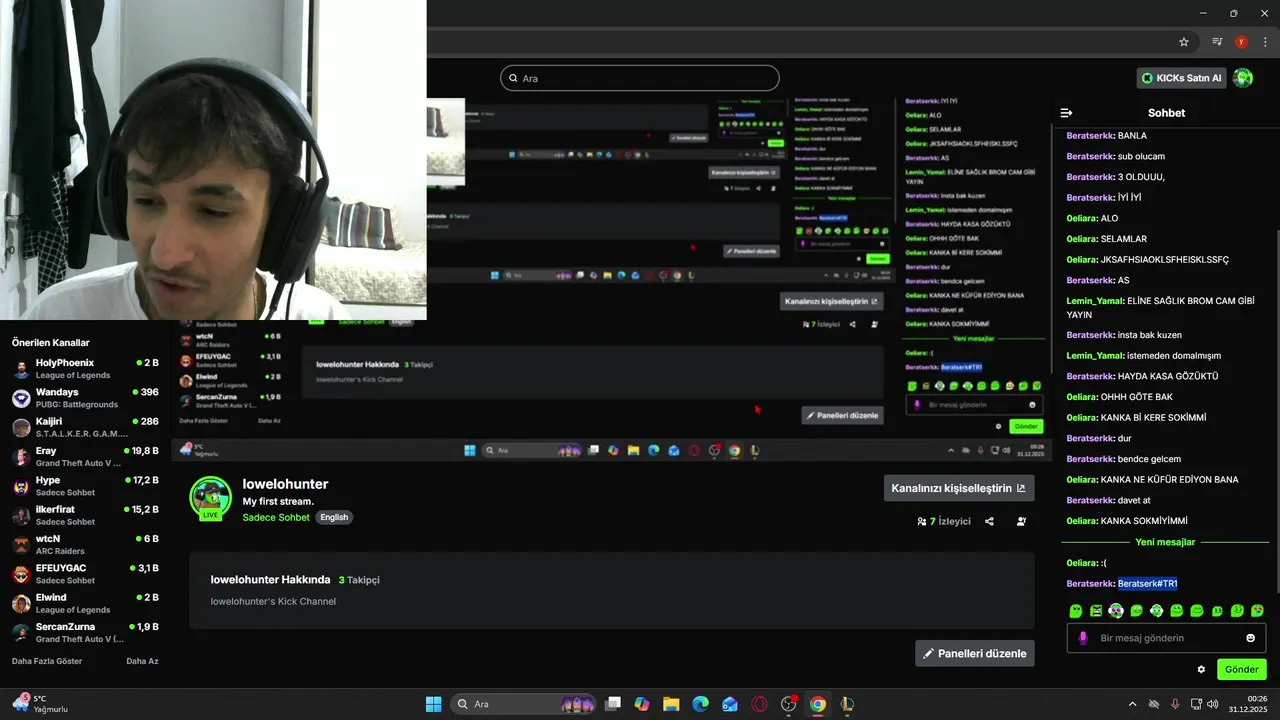
Task: Click the Windows taskbar search box
Action: [524, 704]
